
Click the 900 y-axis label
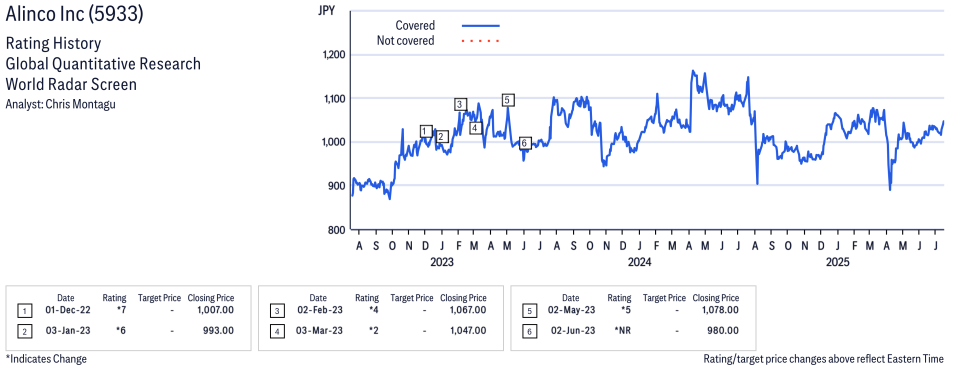pos(337,186)
